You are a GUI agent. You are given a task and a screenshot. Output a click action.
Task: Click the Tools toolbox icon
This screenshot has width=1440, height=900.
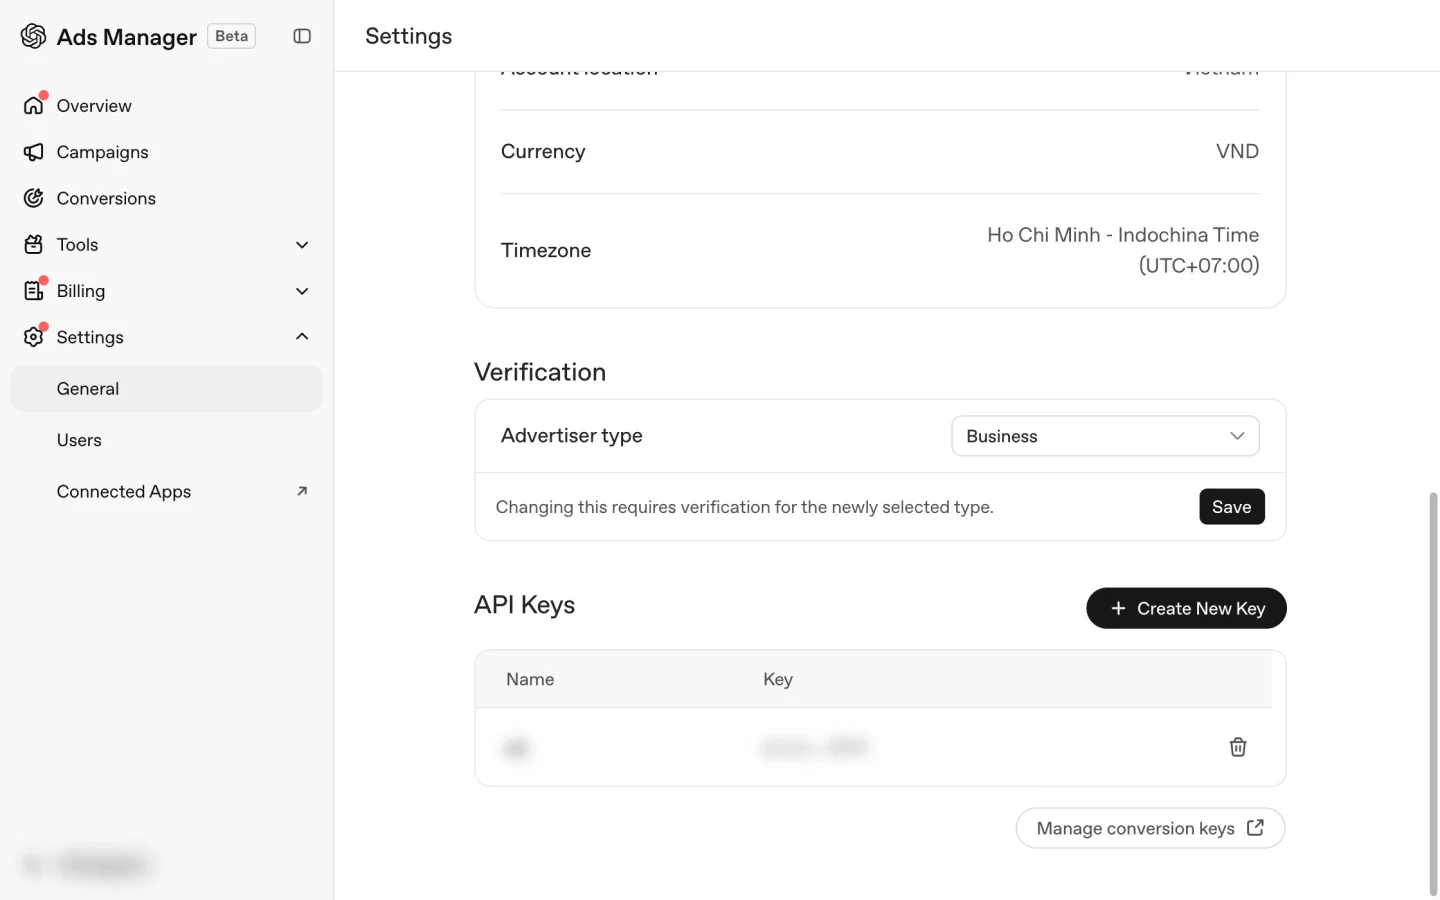(33, 244)
